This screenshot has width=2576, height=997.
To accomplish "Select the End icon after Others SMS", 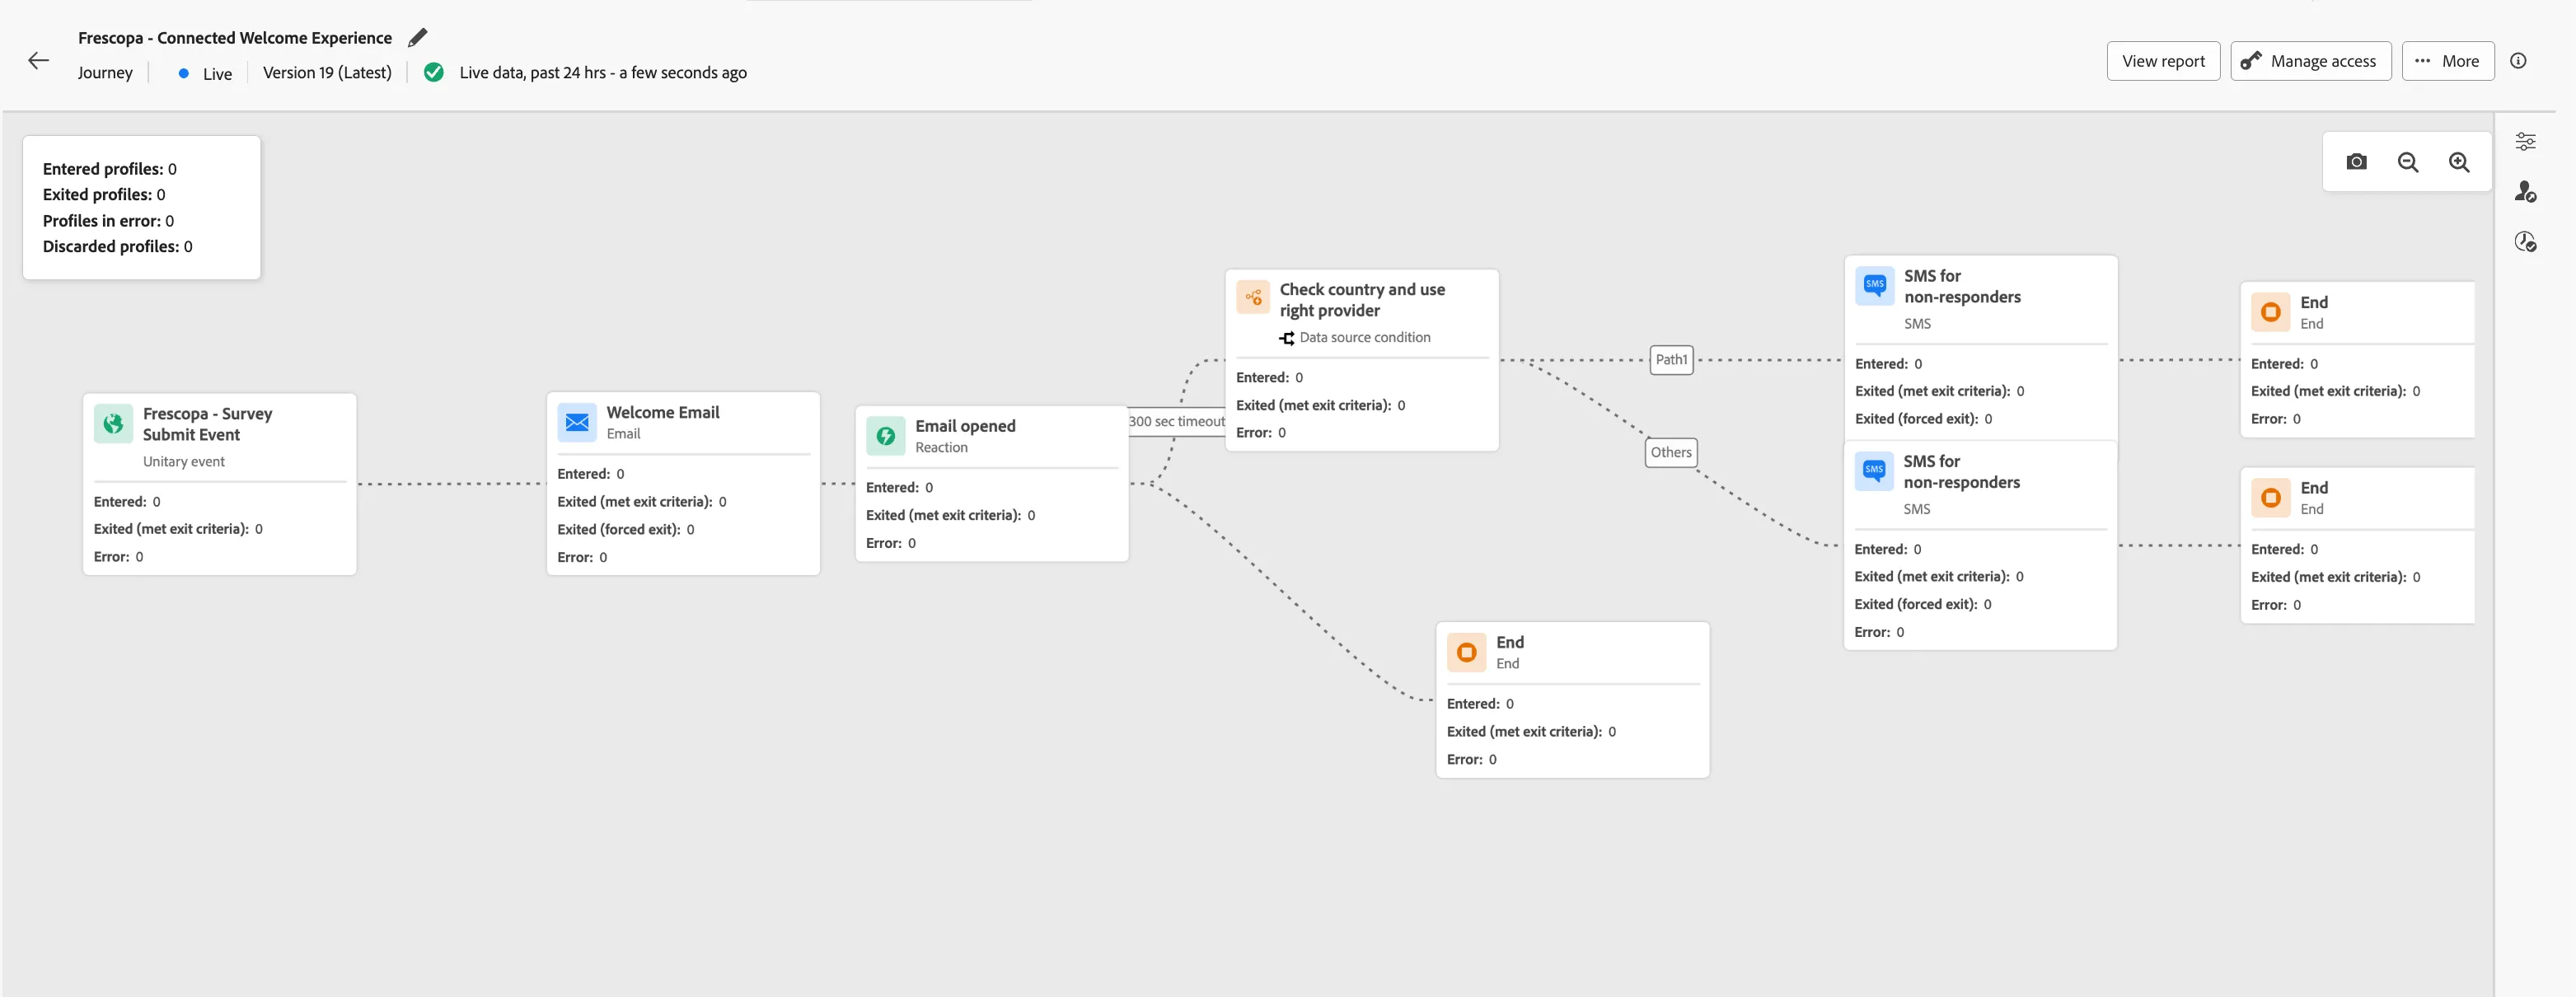I will pyautogui.click(x=2270, y=497).
